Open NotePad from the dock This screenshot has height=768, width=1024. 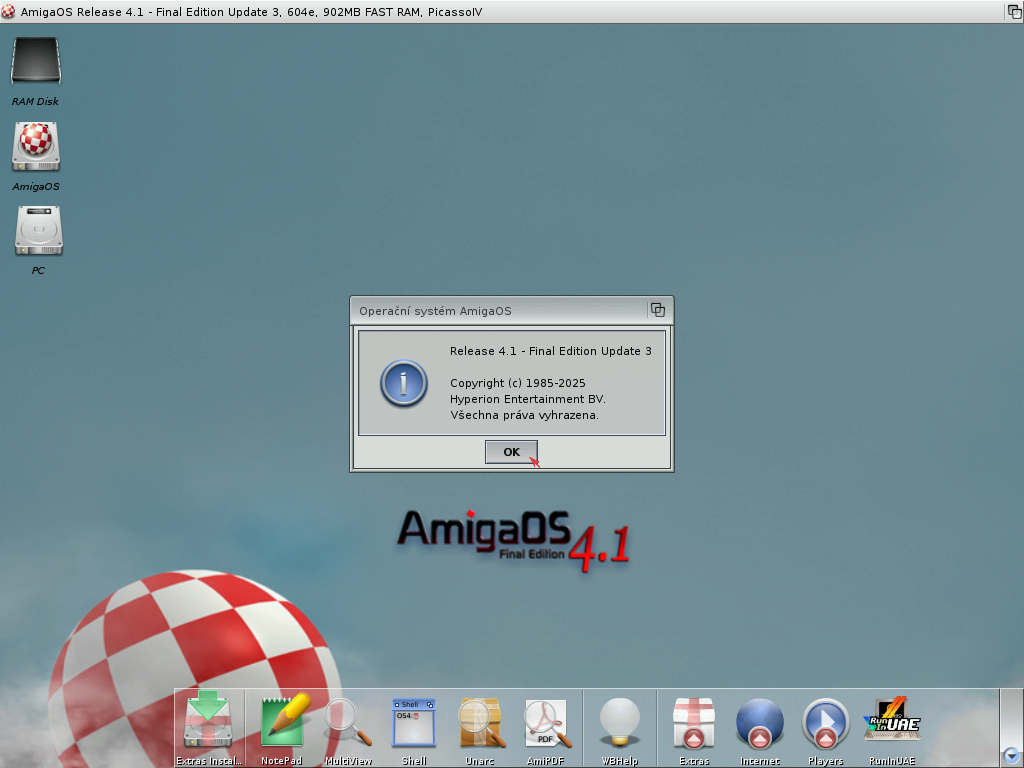coord(281,721)
